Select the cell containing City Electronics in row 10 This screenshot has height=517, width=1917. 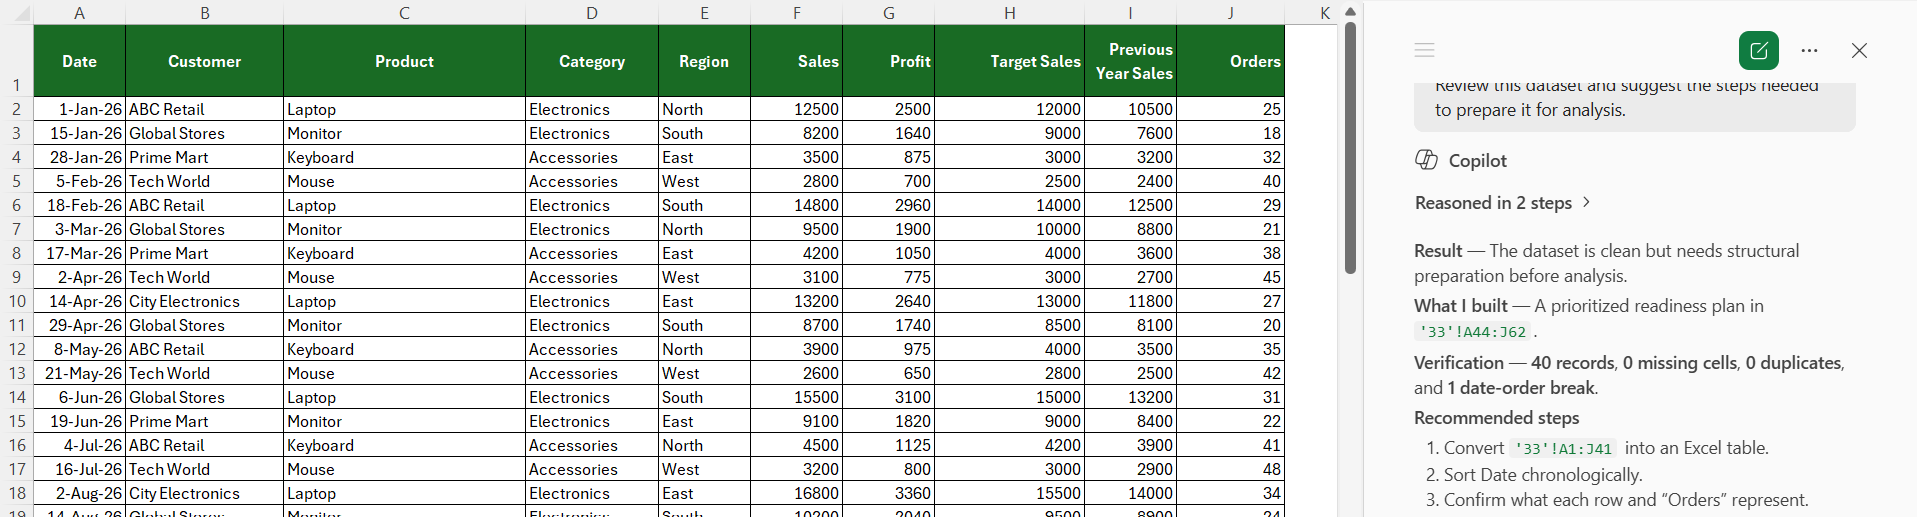click(205, 301)
